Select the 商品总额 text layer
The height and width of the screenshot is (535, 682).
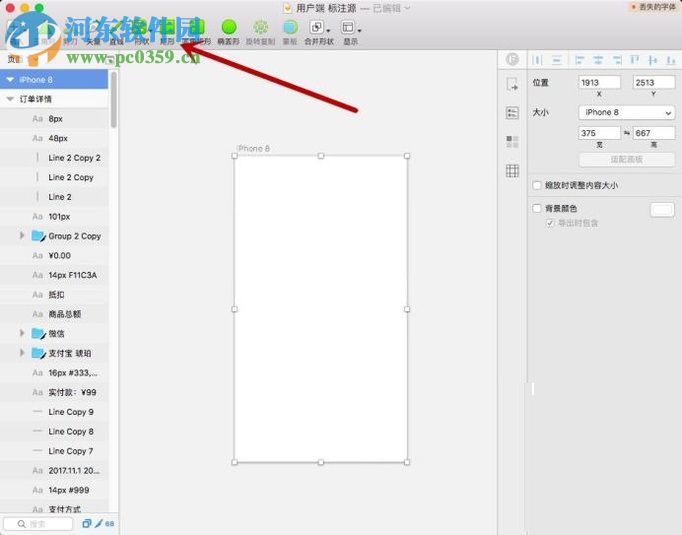(54, 314)
